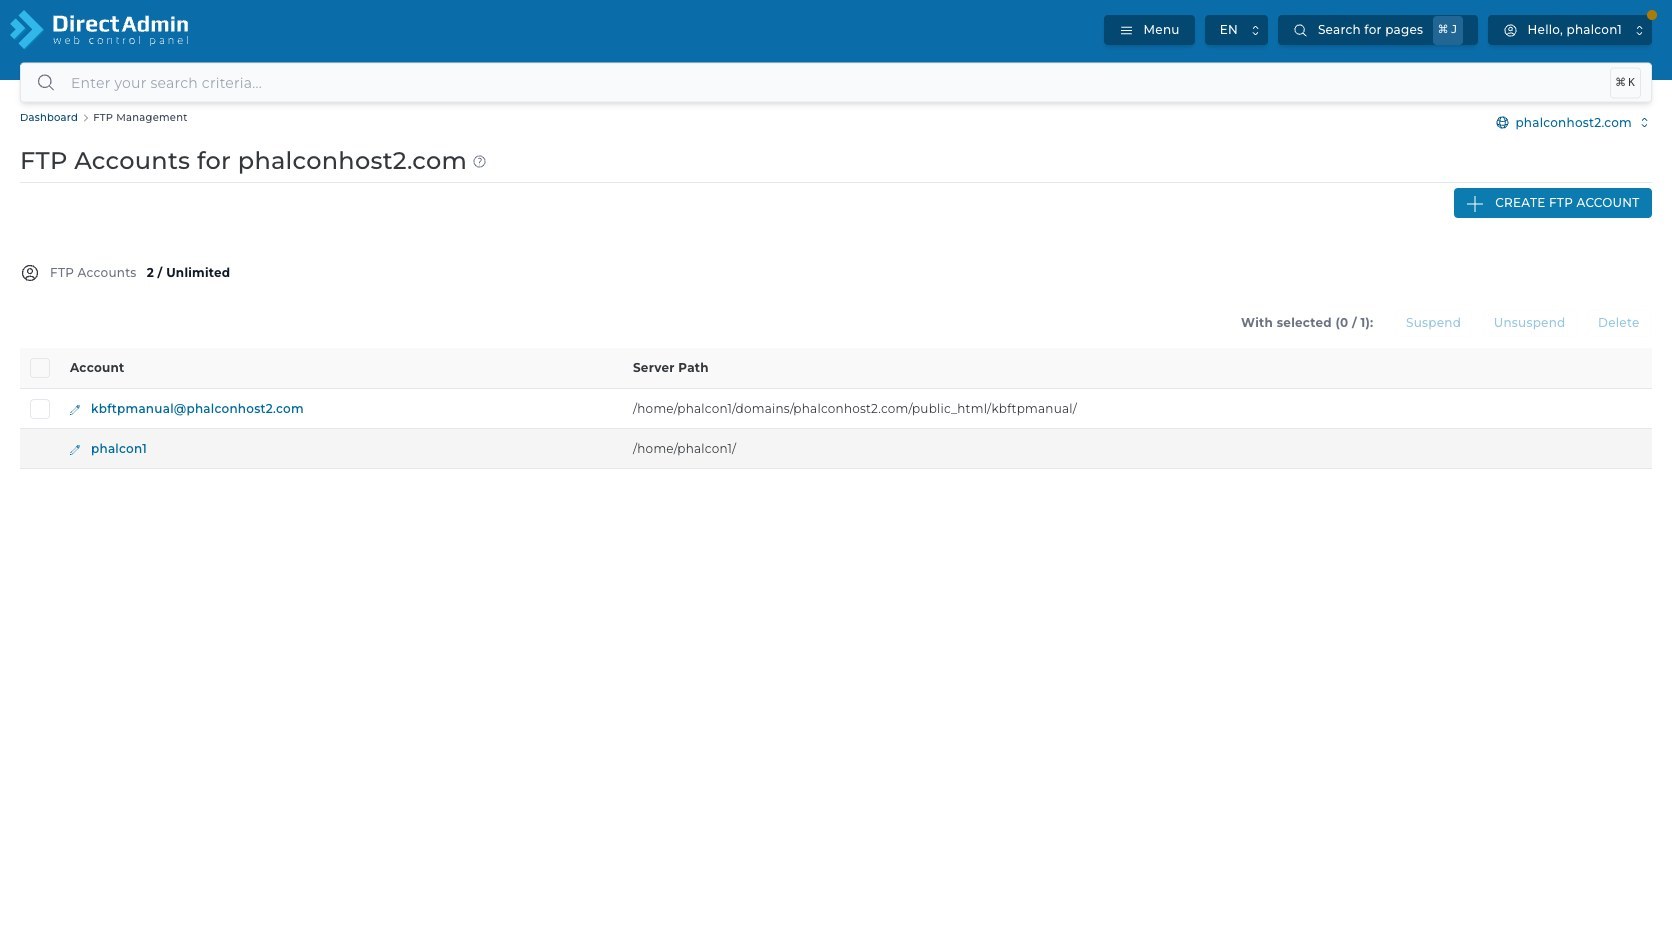This screenshot has width=1672, height=941.
Task: Go to Dashboard via the breadcrumb
Action: [49, 118]
